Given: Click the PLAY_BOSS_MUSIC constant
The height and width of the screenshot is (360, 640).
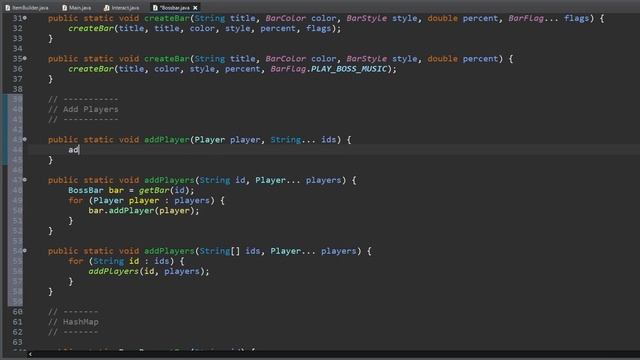Looking at the screenshot, I should (349, 69).
